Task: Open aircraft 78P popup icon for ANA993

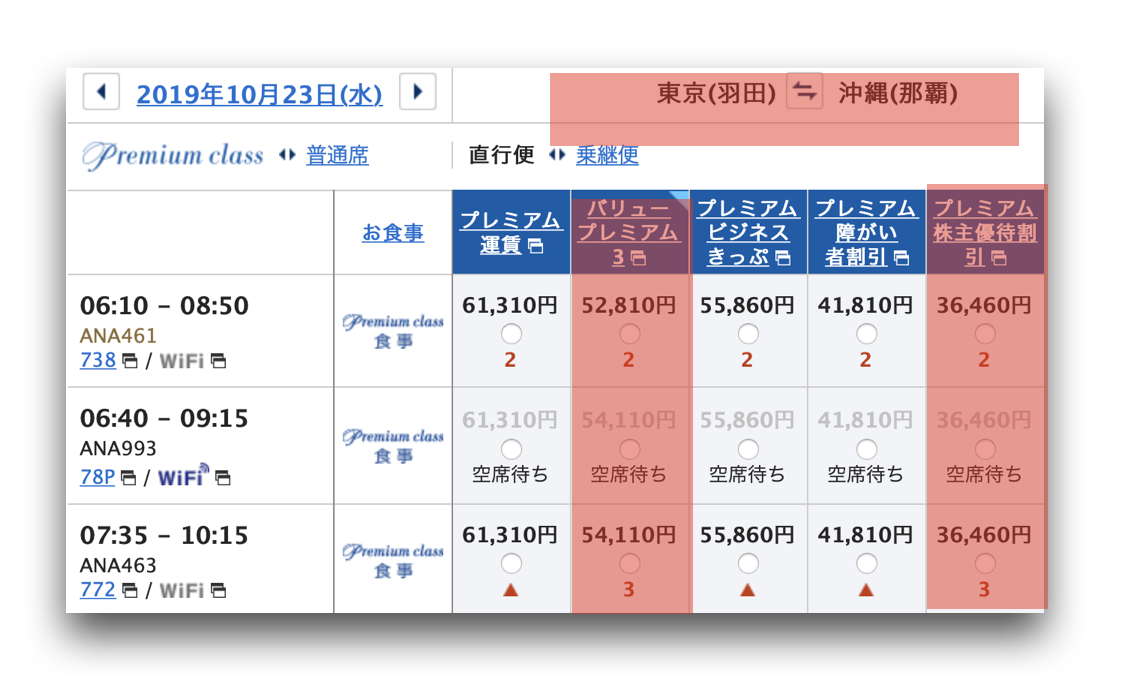Action: point(128,478)
